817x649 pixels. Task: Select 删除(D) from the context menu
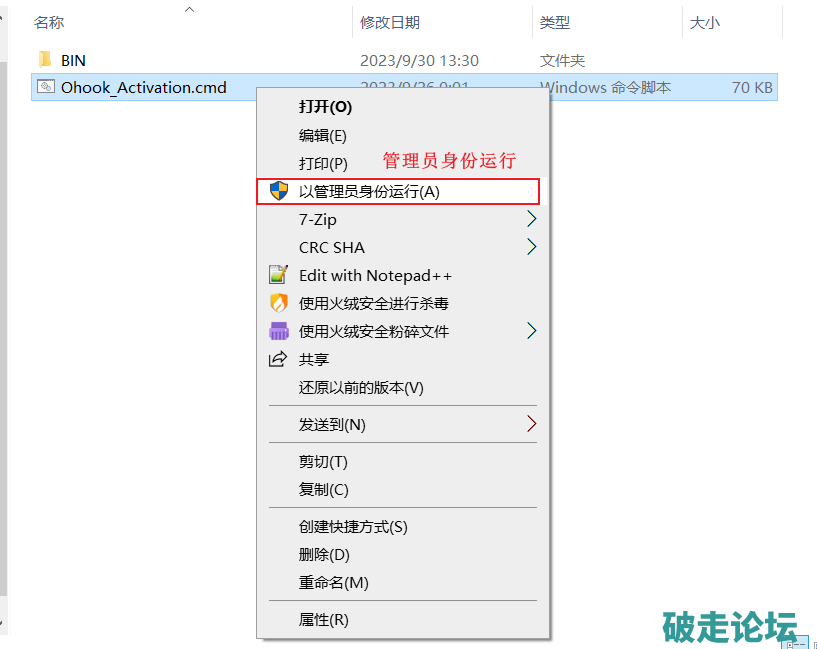pos(324,554)
